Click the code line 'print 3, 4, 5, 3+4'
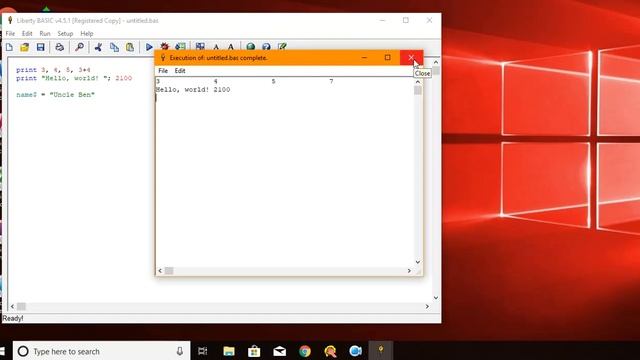Screen dimensions: 640x360 coord(53,70)
